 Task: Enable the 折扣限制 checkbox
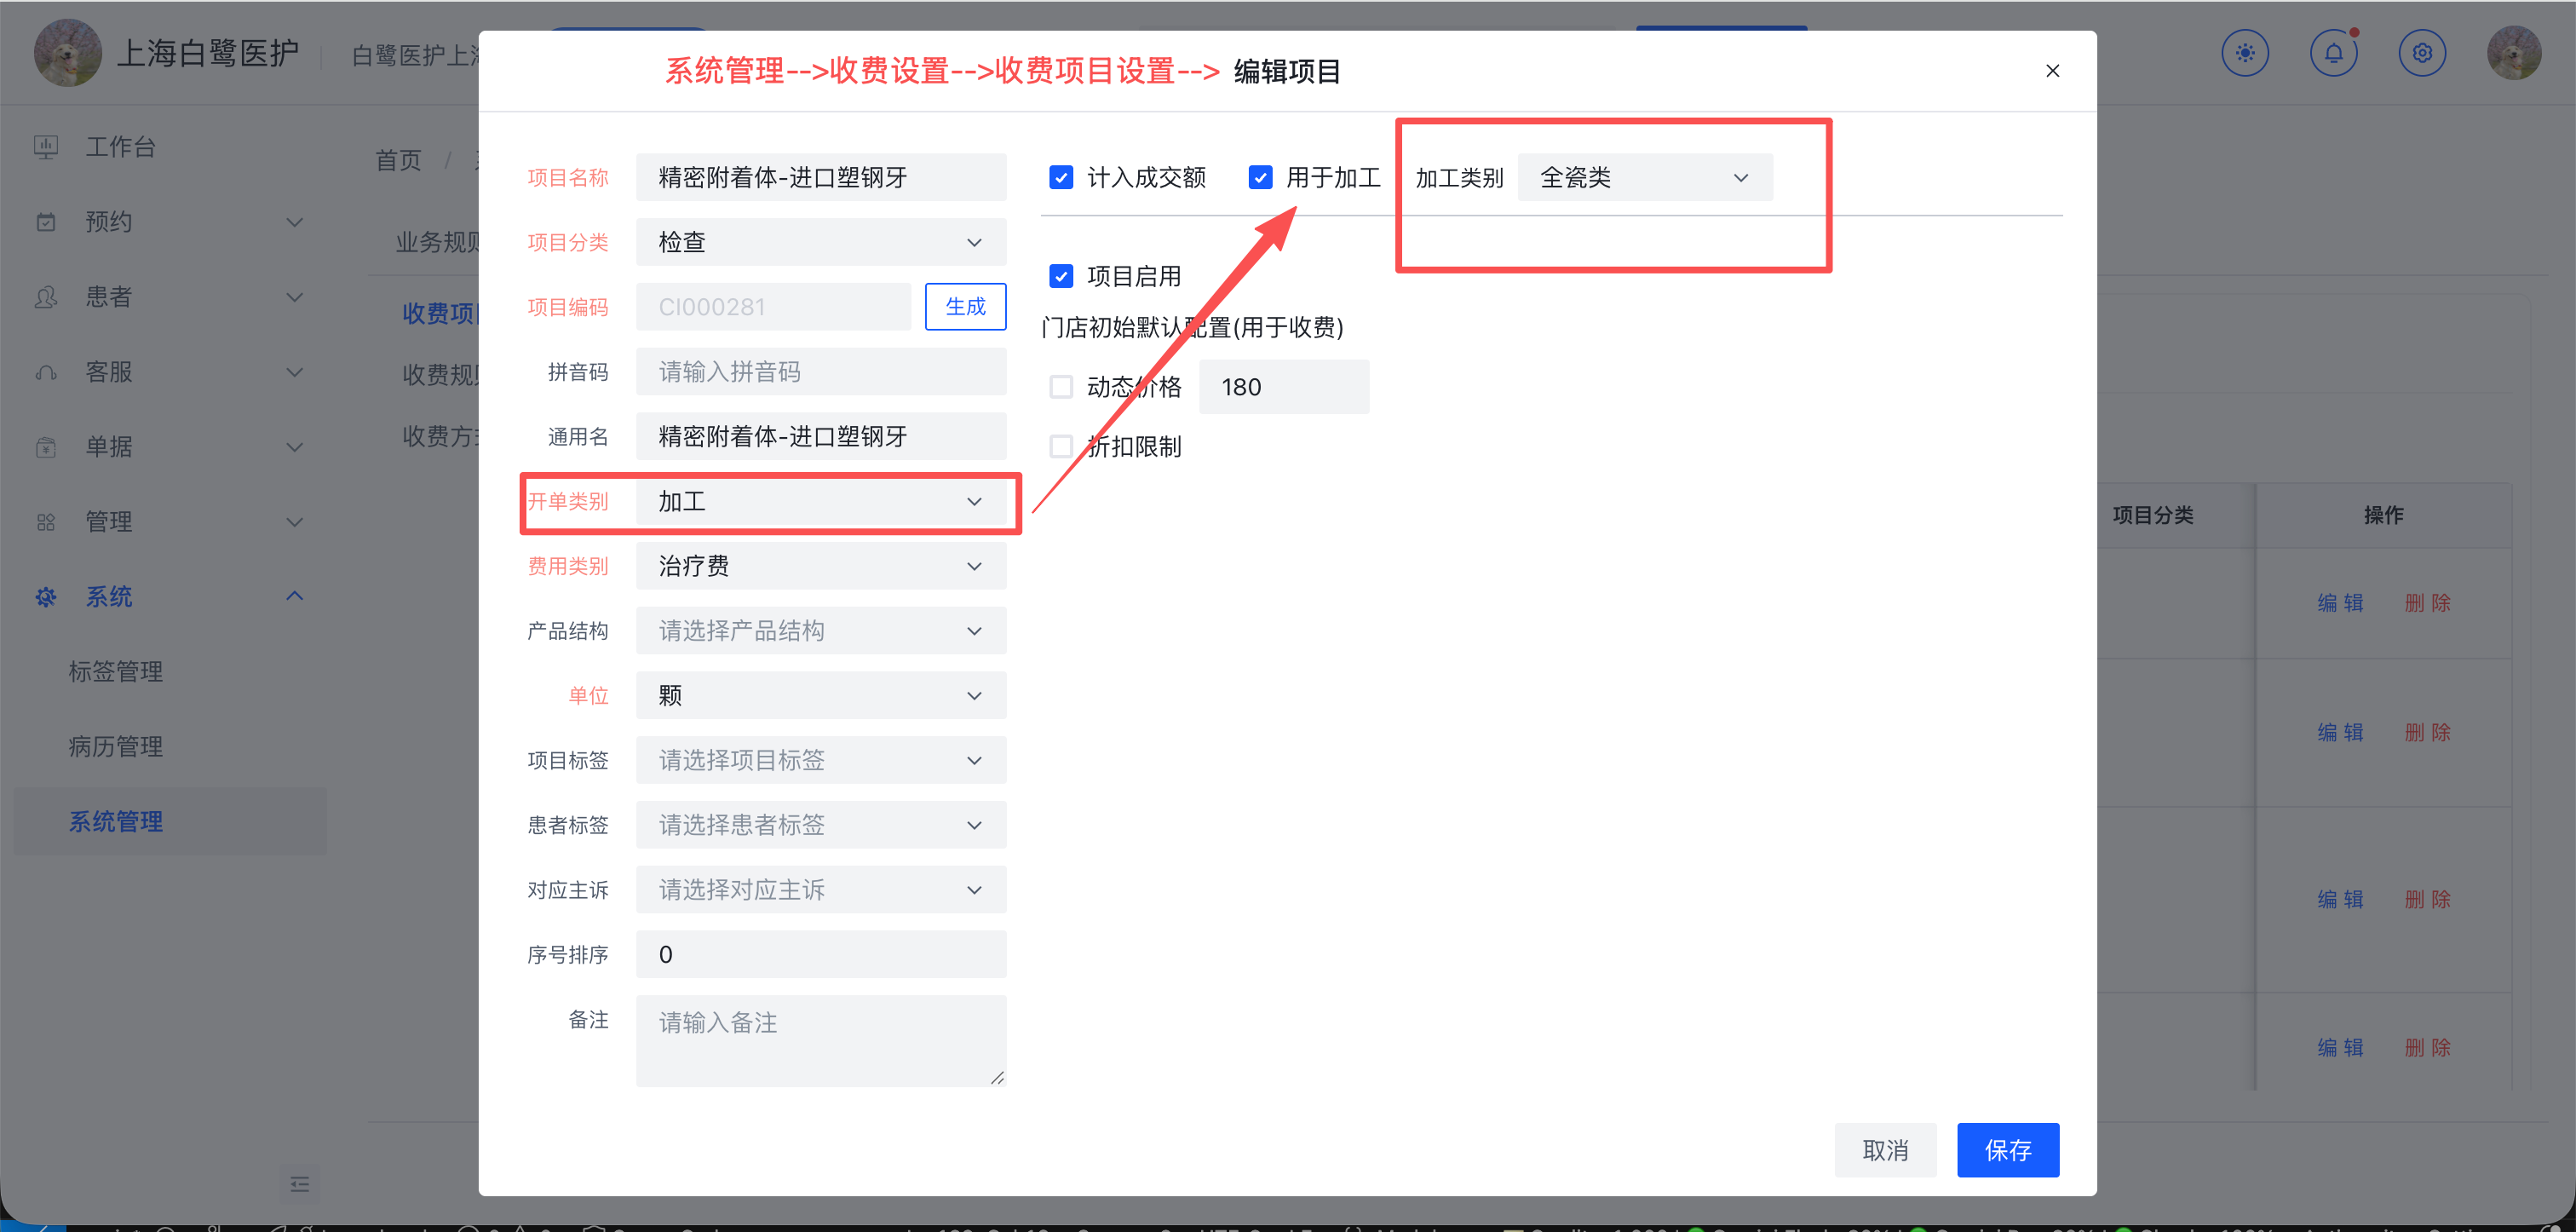click(1061, 446)
